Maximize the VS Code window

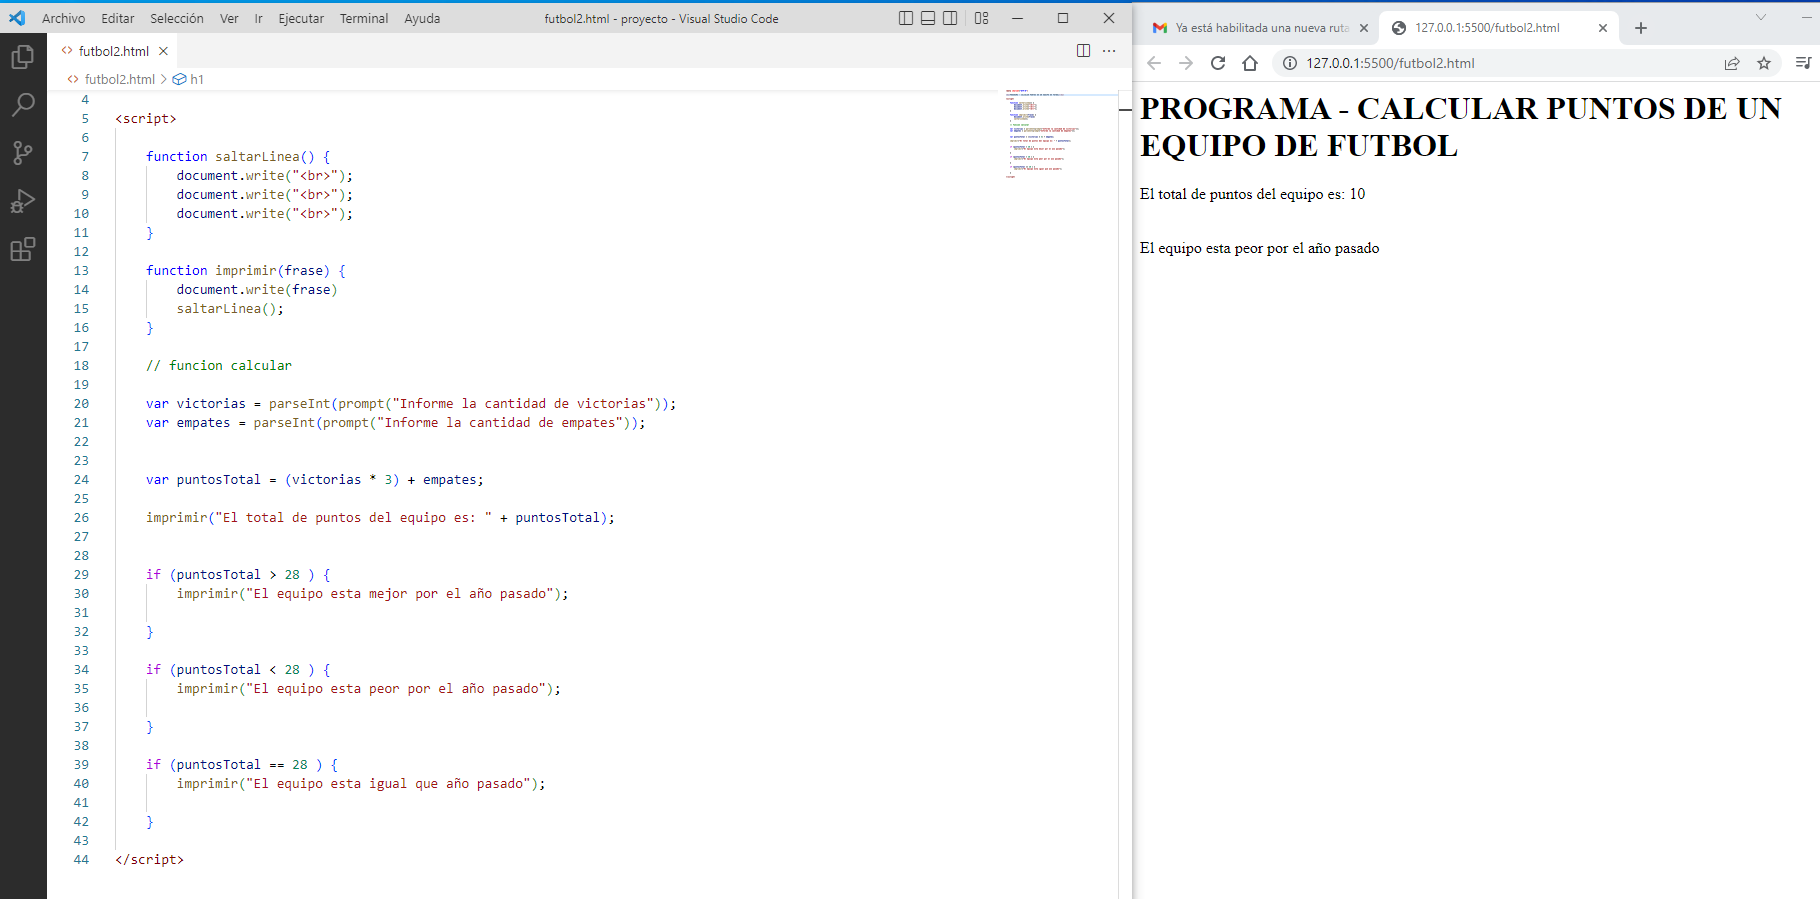click(1063, 18)
